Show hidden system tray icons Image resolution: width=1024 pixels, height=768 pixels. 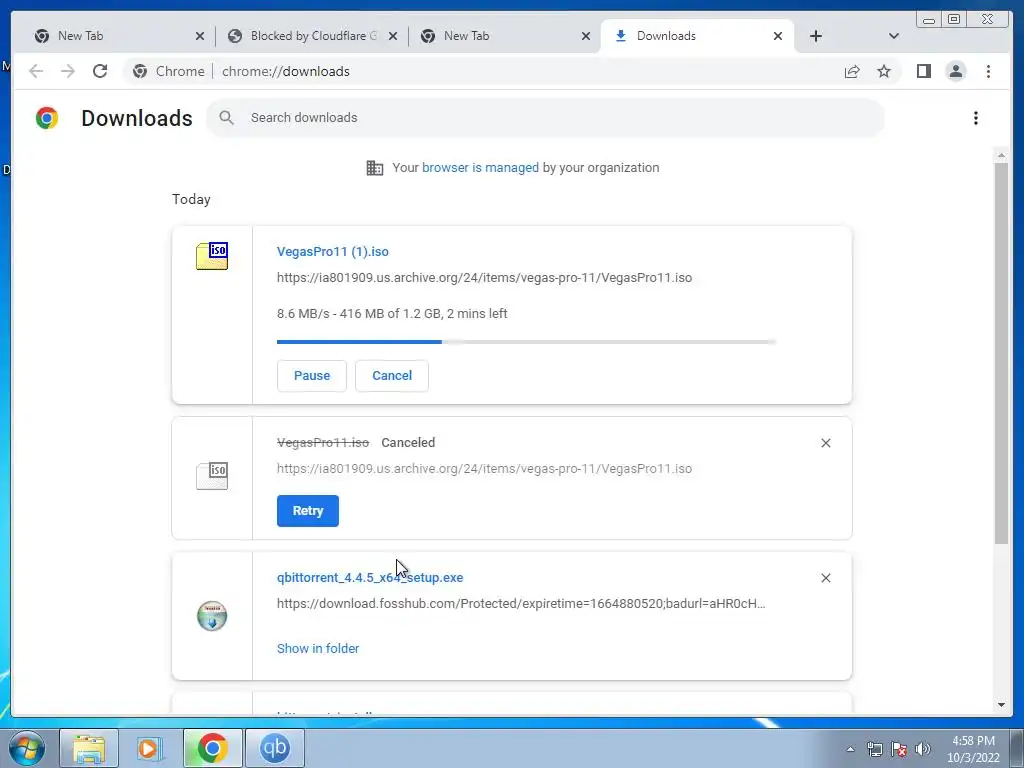850,749
